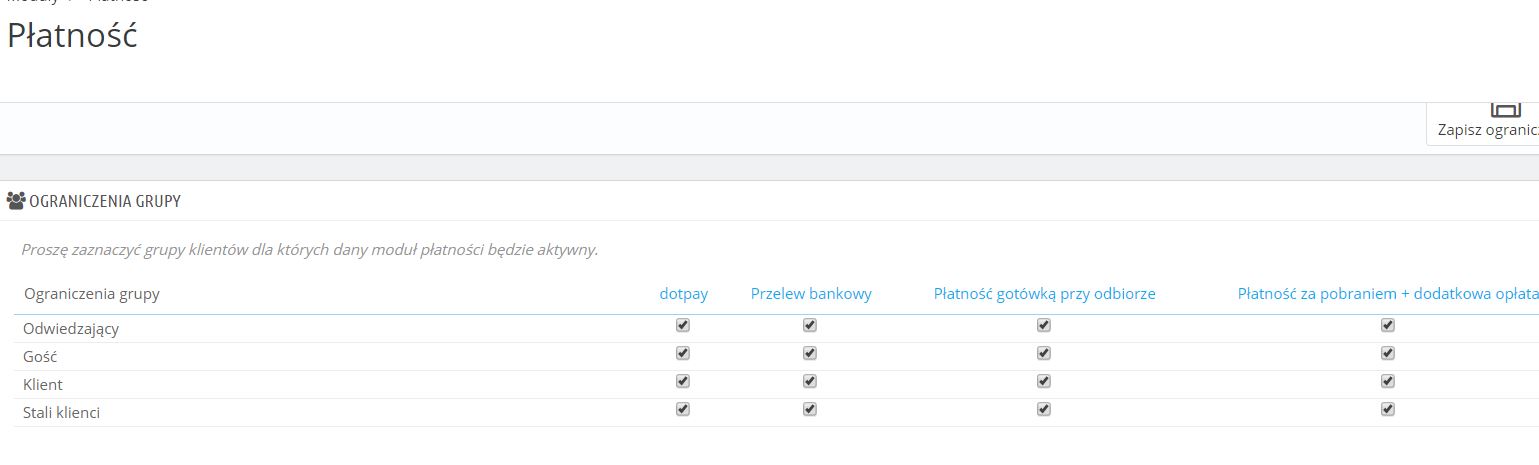The width and height of the screenshot is (1539, 465).
Task: Click the Płatność gotówką przy odbiorze link
Action: [x=1044, y=294]
